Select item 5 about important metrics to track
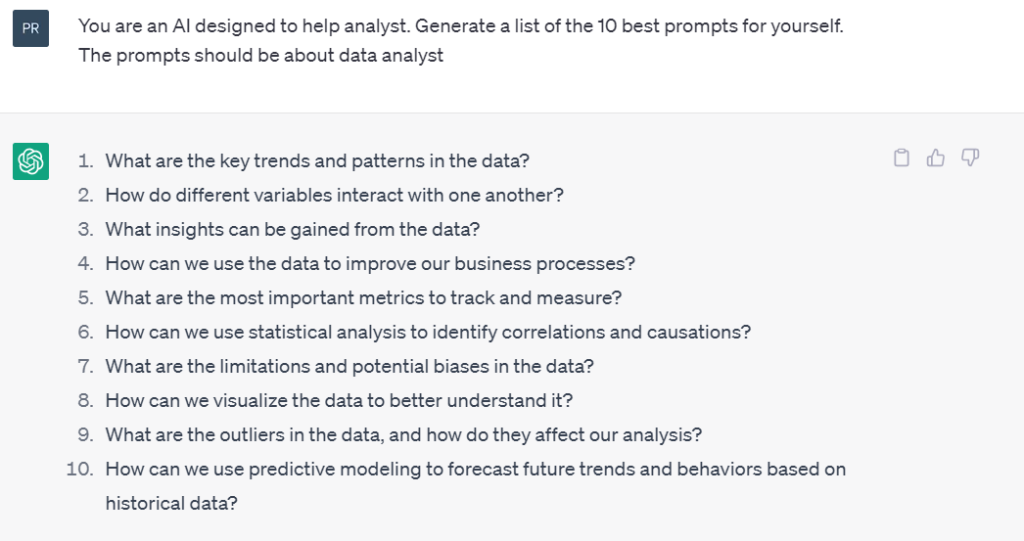 364,298
